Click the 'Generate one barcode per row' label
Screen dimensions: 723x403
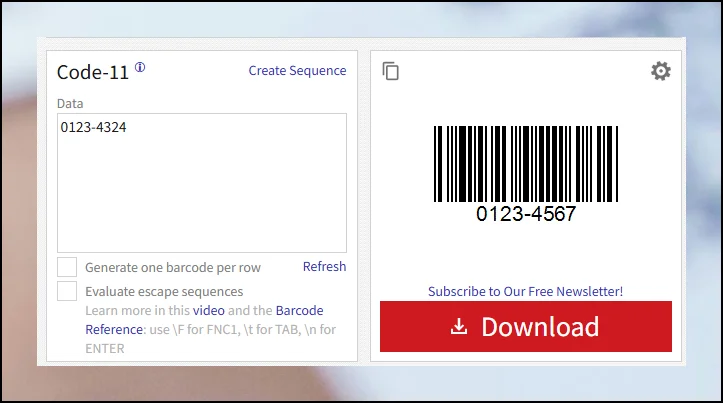[175, 268]
